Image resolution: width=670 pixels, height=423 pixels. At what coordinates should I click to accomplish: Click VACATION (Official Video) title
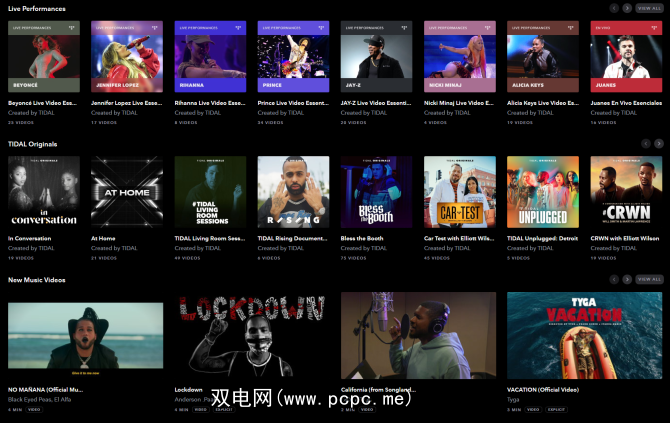pyautogui.click(x=543, y=390)
